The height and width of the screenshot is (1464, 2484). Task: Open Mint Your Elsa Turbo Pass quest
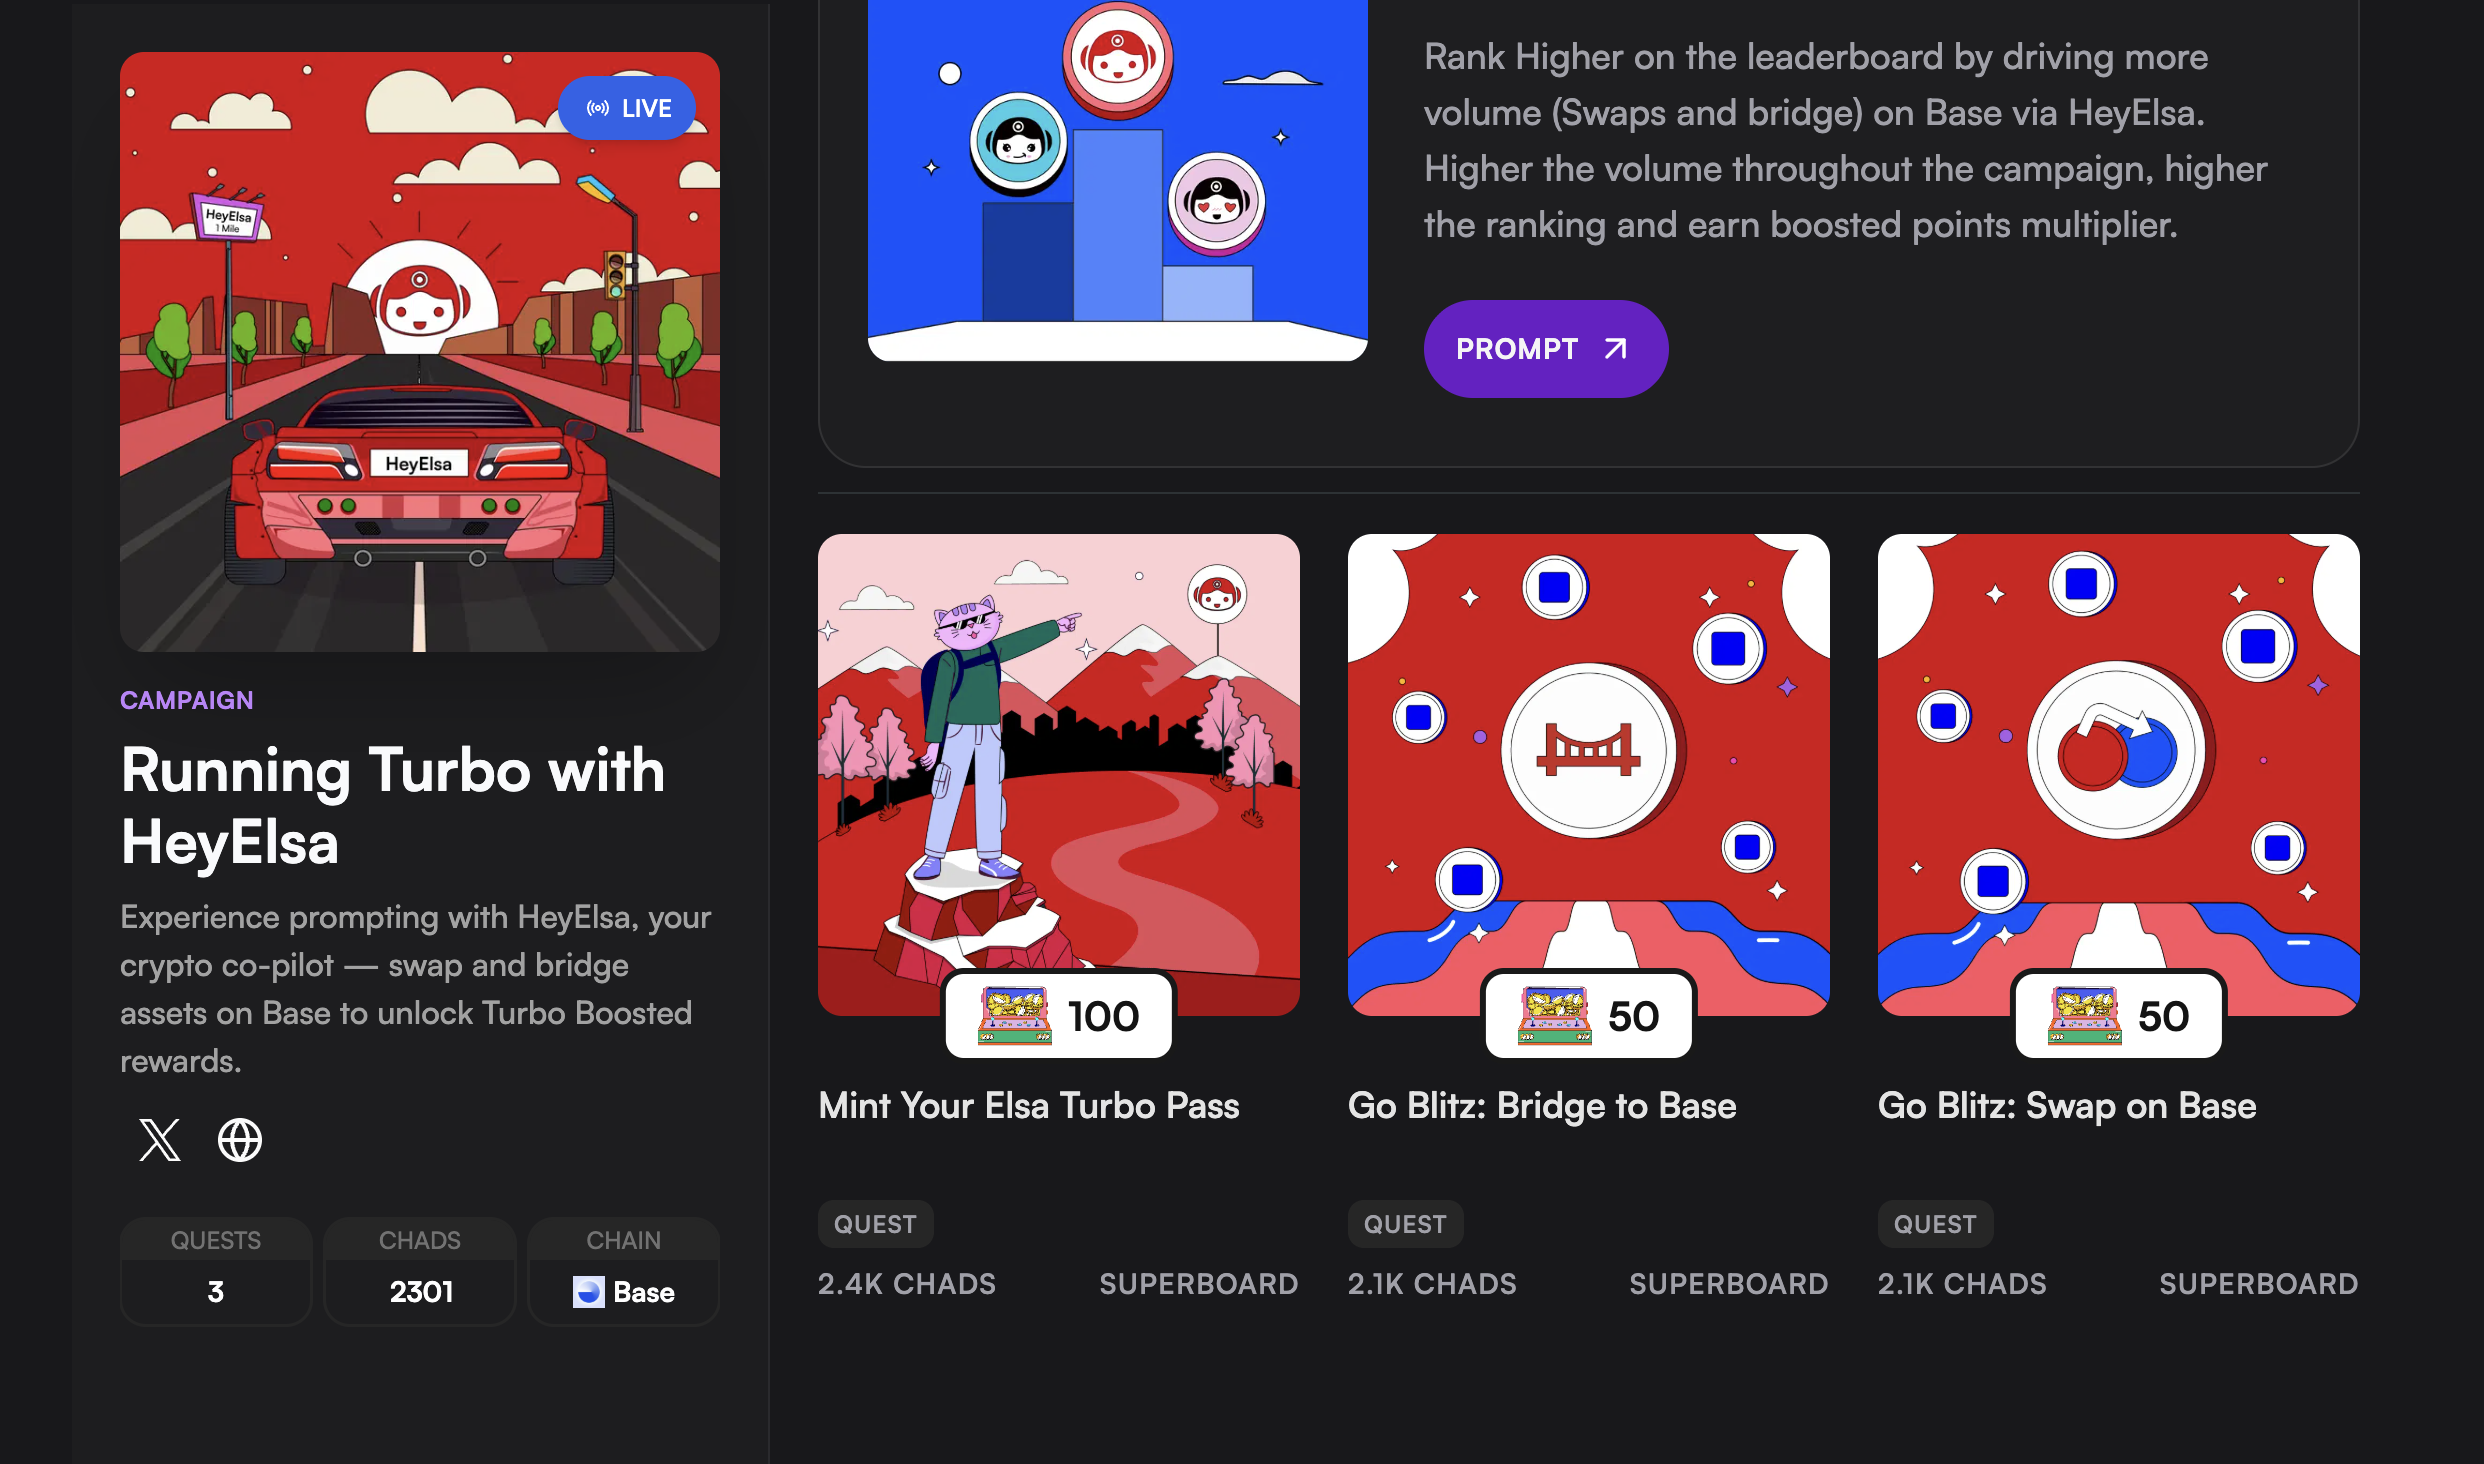coord(1028,1106)
